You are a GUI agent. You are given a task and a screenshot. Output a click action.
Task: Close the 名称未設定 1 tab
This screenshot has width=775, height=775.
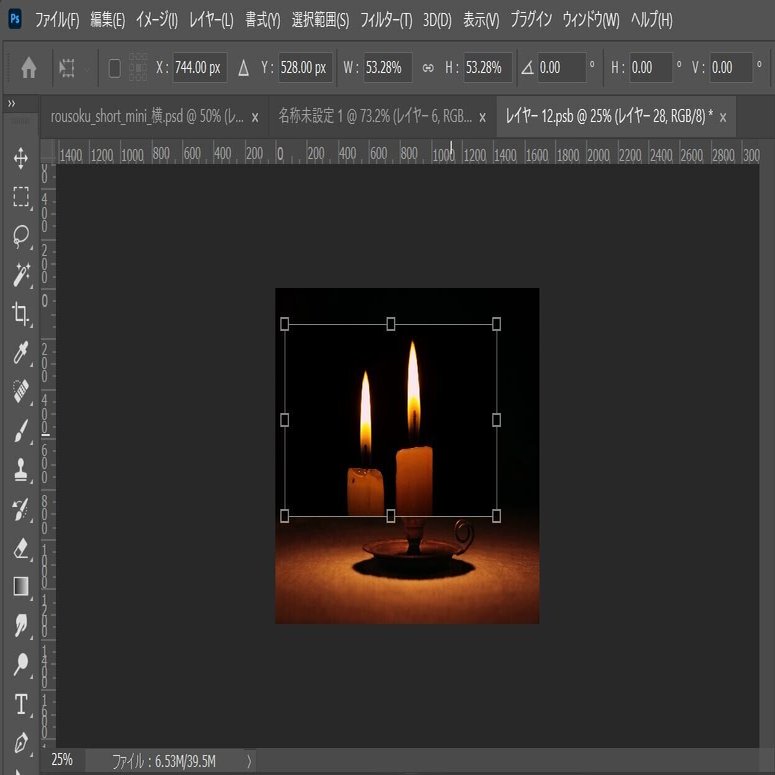click(482, 118)
